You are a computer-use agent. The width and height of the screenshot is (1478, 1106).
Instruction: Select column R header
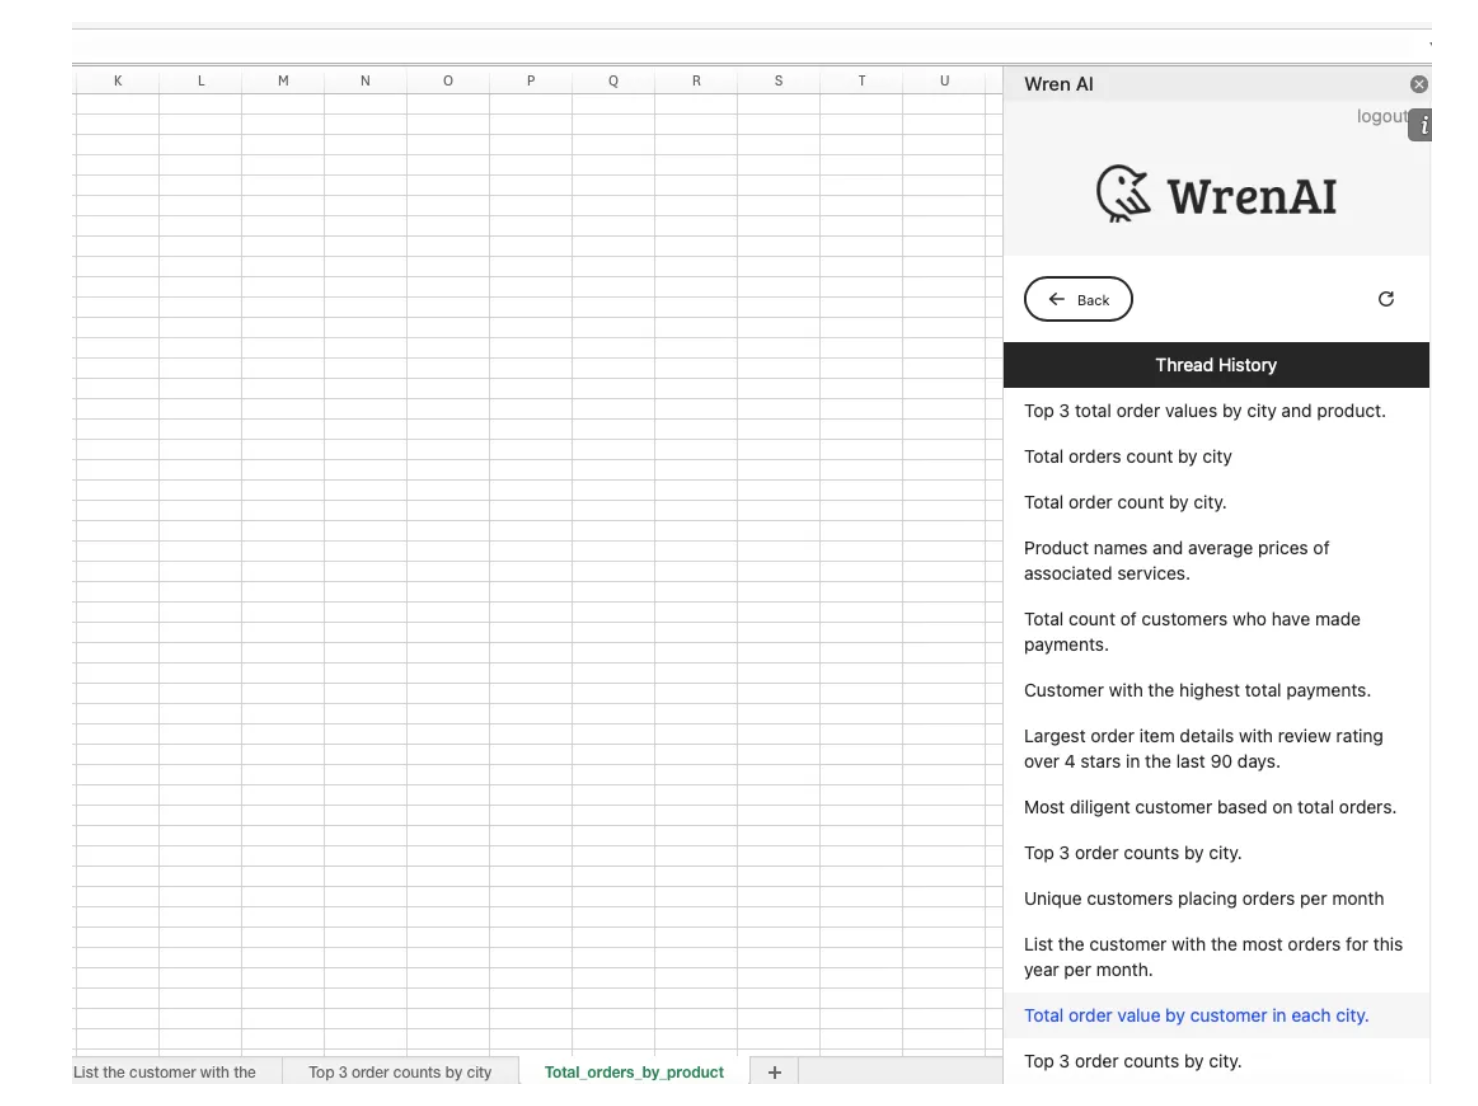pyautogui.click(x=696, y=81)
